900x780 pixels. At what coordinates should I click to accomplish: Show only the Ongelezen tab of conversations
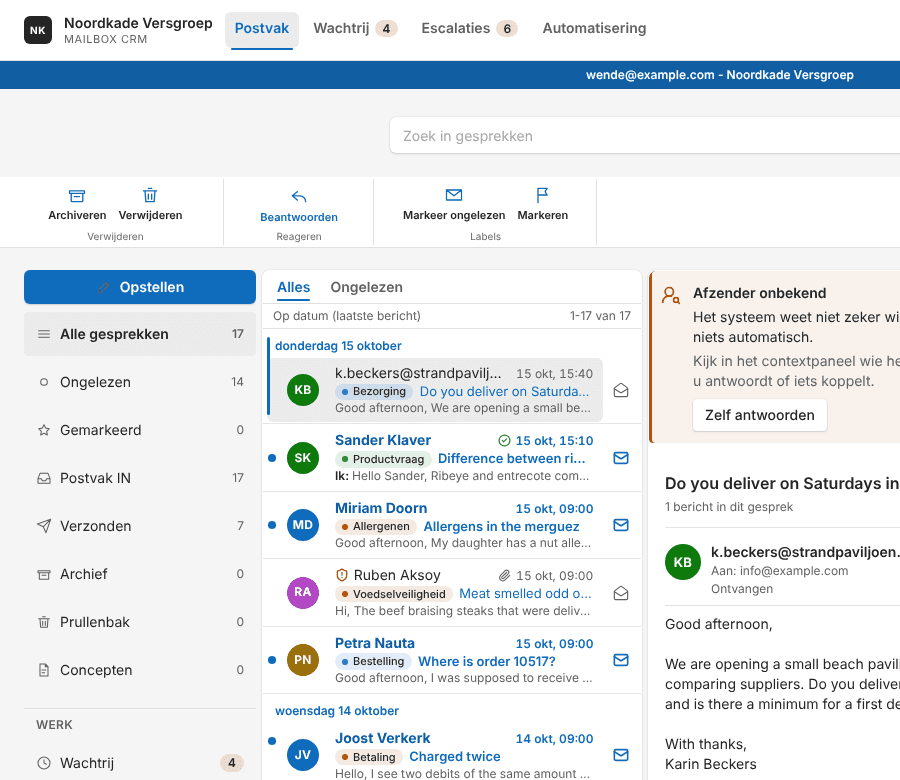tap(366, 287)
